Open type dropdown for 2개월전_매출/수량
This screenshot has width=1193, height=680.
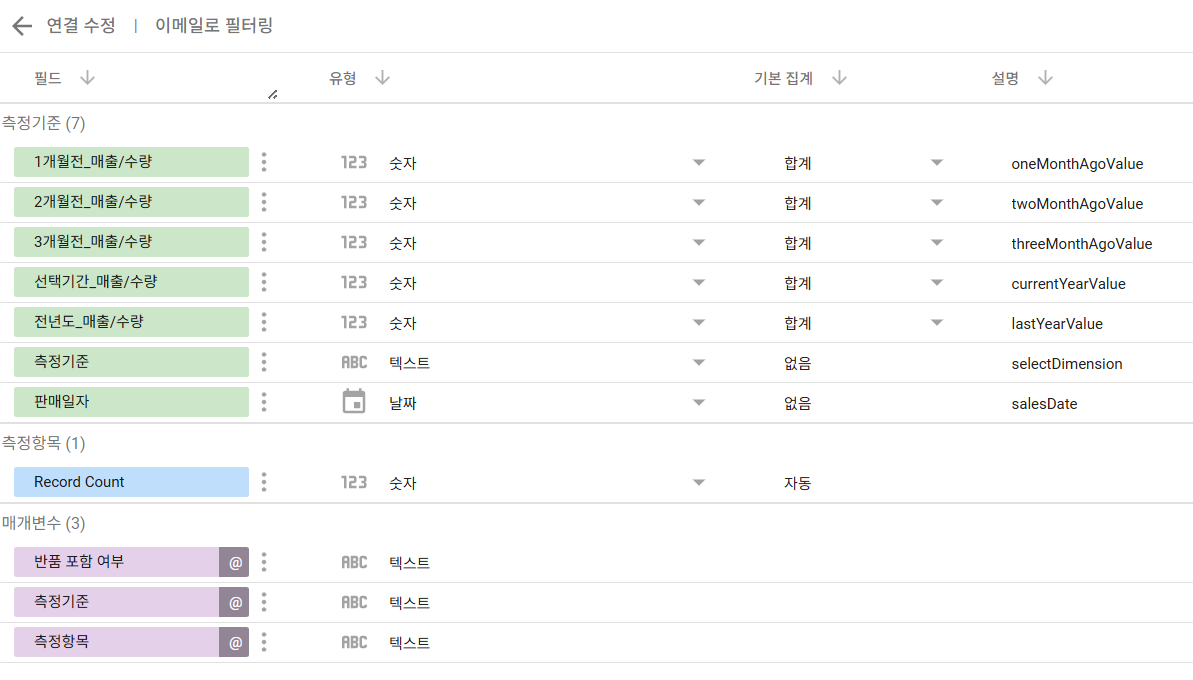(698, 202)
